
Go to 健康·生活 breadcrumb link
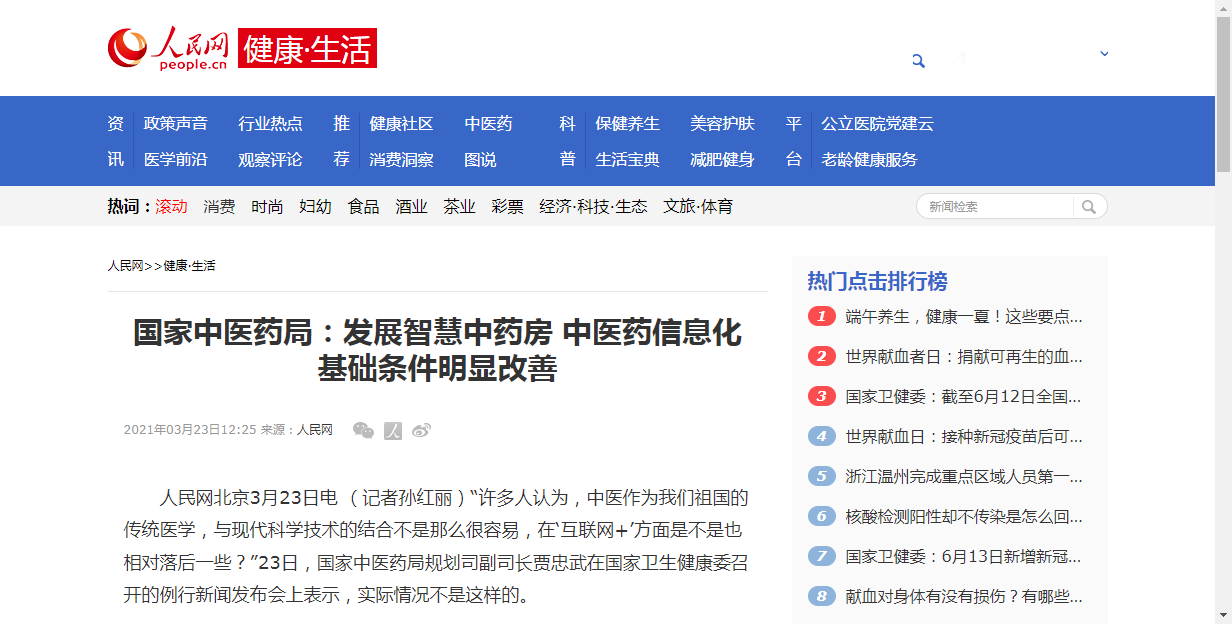coord(189,266)
